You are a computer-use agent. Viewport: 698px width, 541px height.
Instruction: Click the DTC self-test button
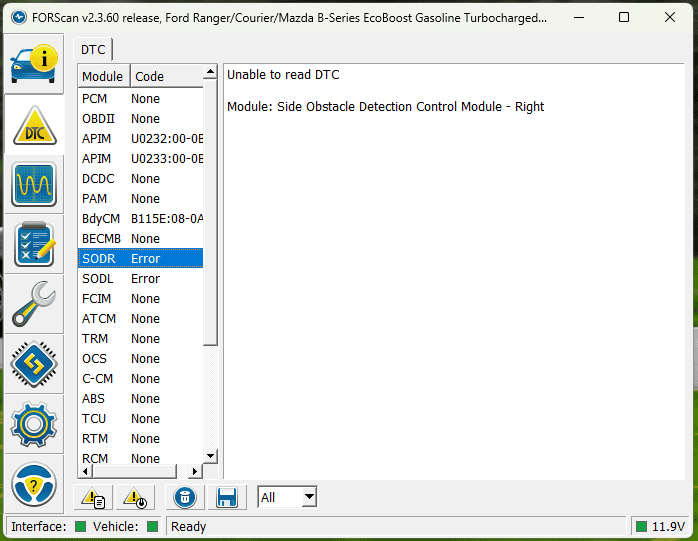pos(135,497)
